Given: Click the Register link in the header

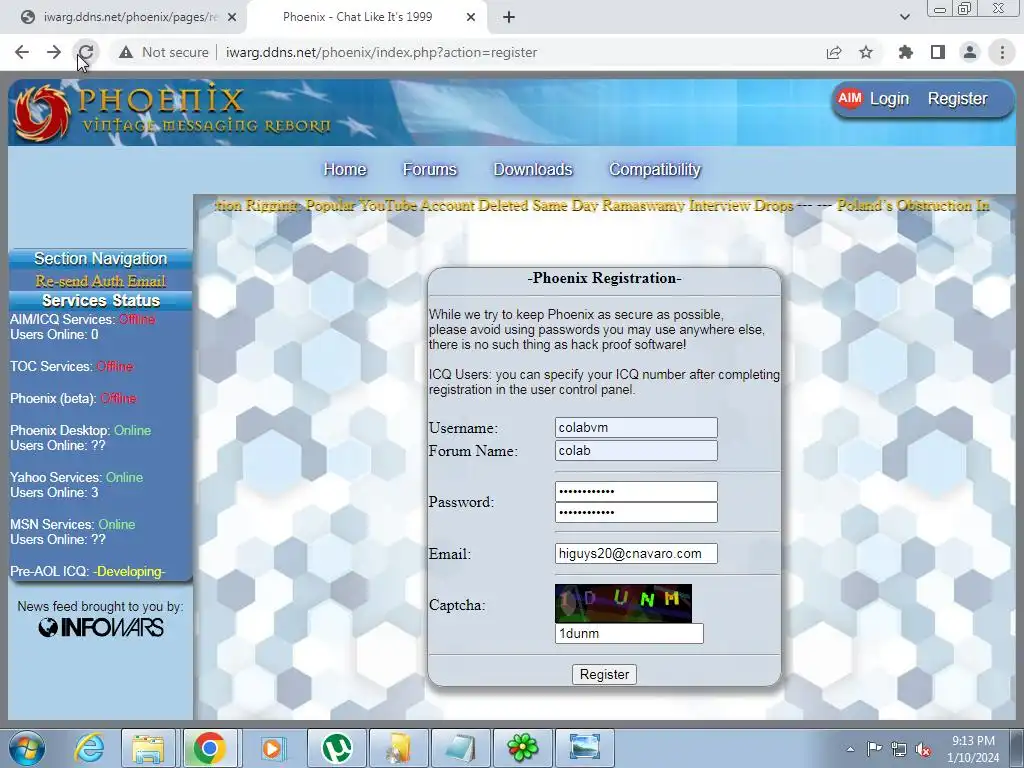Looking at the screenshot, I should click(x=957, y=99).
